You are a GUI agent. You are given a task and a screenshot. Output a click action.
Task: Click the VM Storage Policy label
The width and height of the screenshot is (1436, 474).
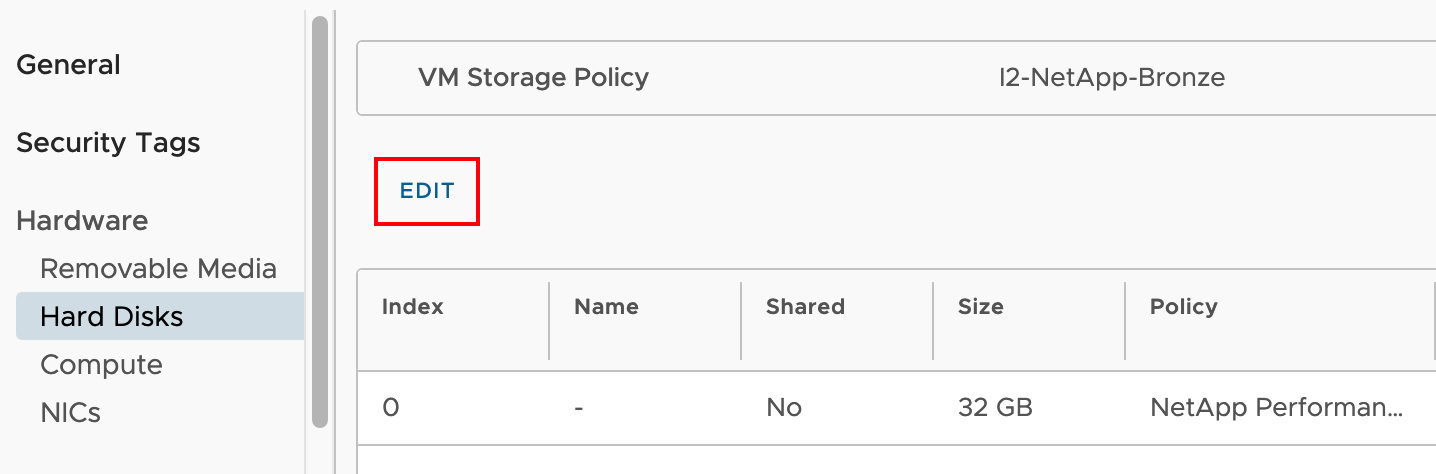533,77
